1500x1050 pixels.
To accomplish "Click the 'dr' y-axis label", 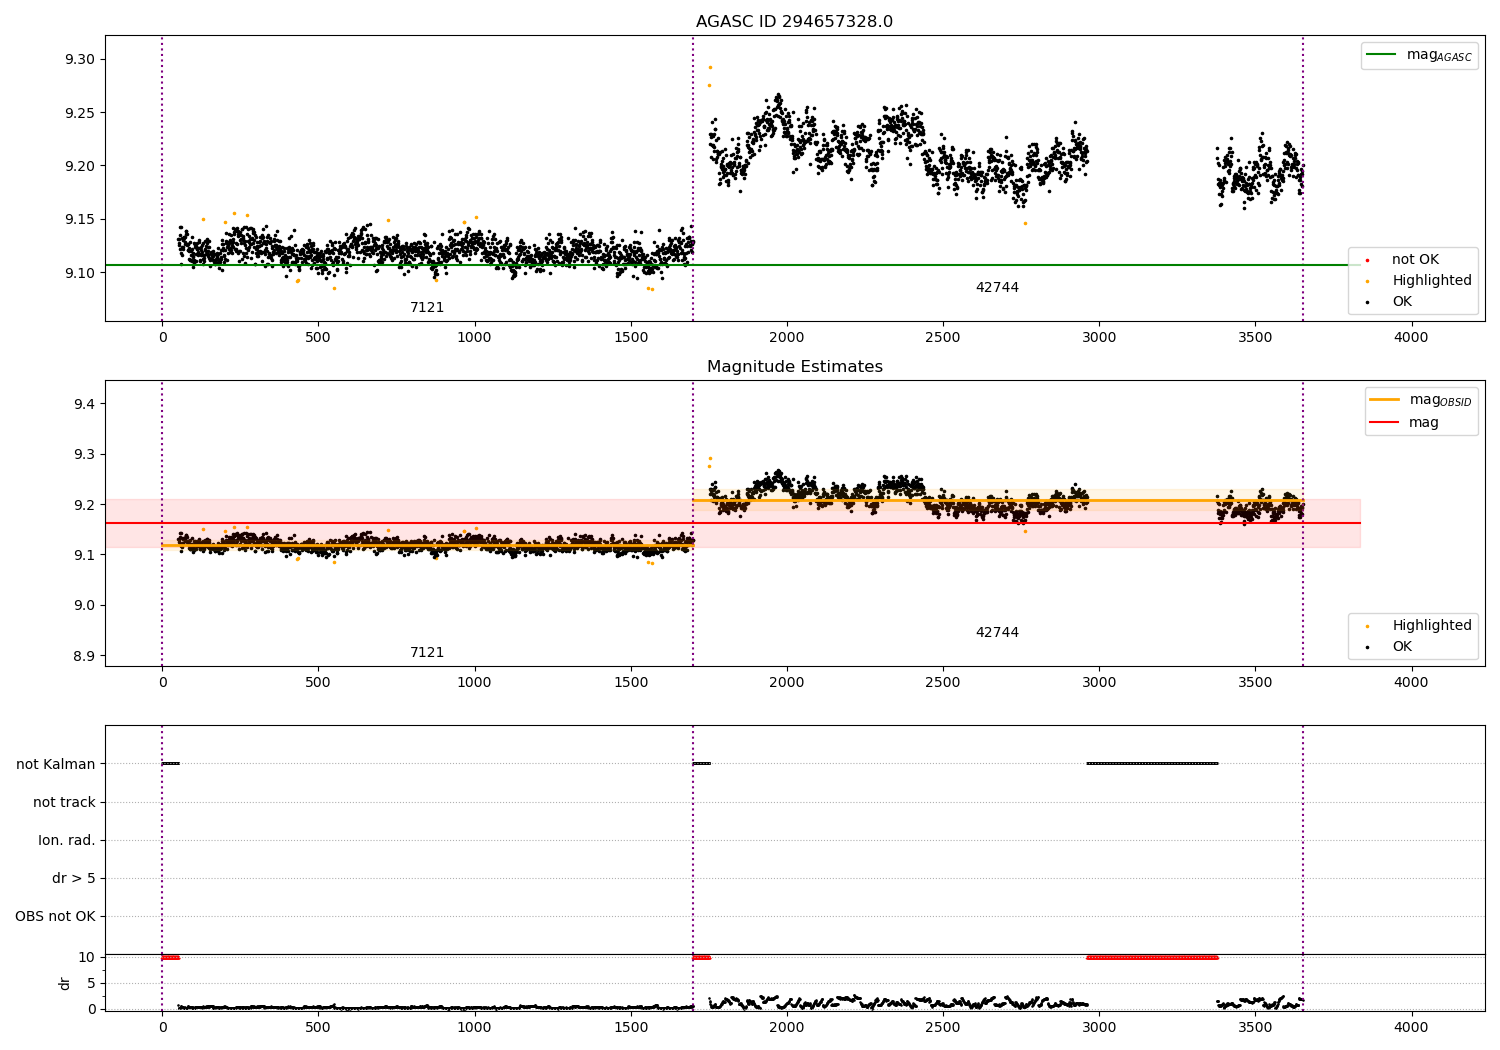I will (x=65, y=983).
